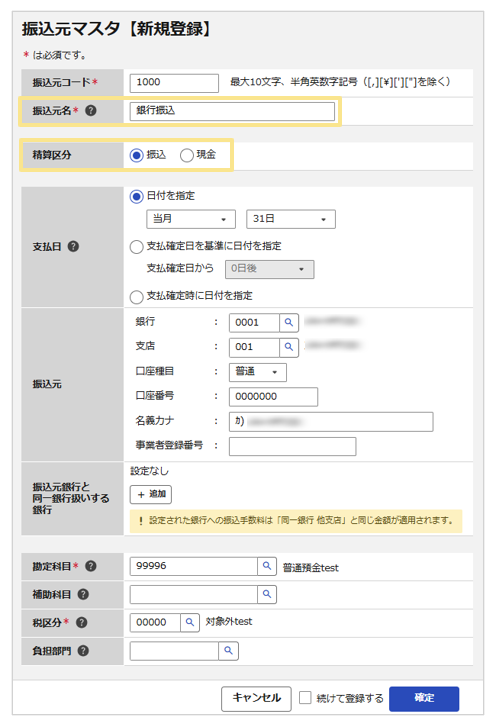The image size is (501, 725).
Task: Click the bank (銀行) search magnifier icon
Action: 289,323
